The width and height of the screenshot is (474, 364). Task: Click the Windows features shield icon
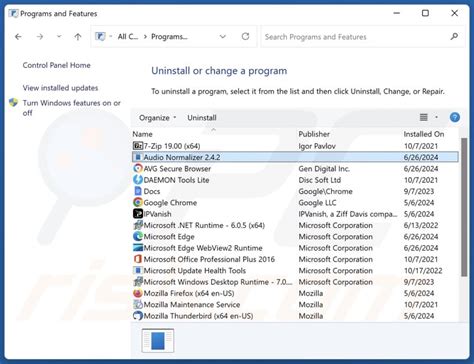[x=14, y=103]
